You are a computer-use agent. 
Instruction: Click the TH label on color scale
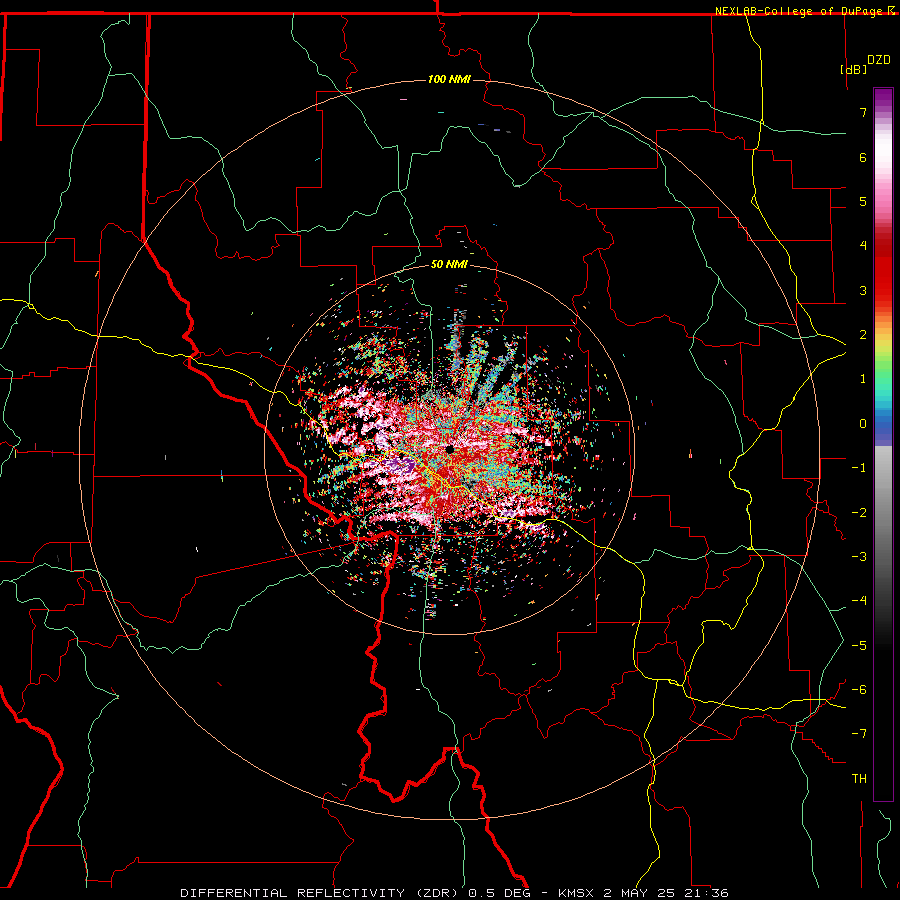[x=859, y=779]
